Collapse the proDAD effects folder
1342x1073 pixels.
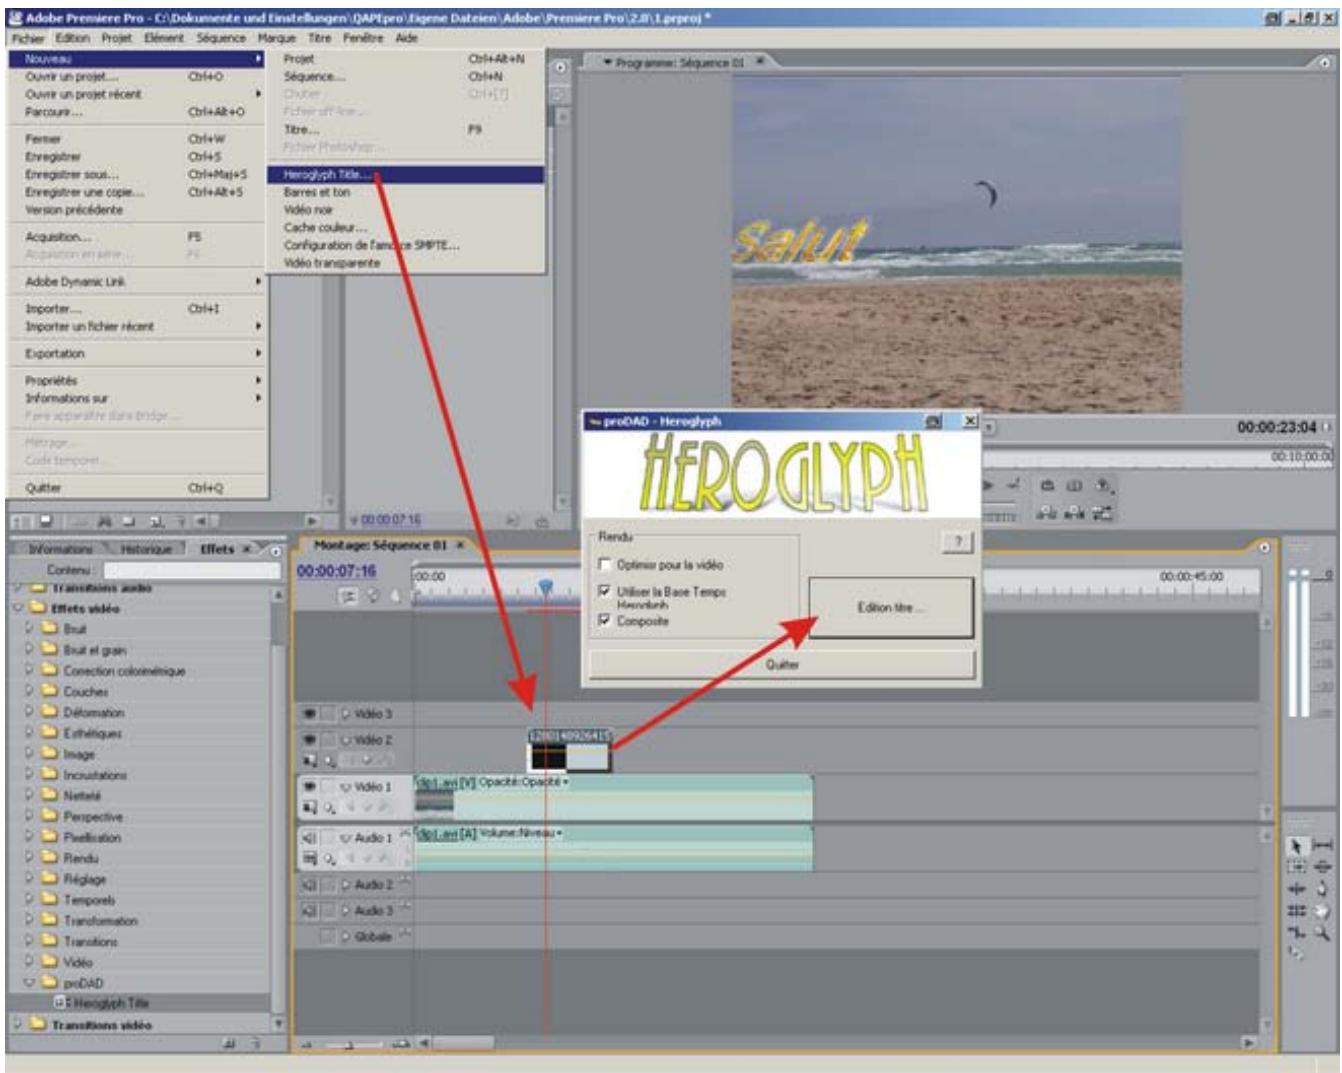30,983
